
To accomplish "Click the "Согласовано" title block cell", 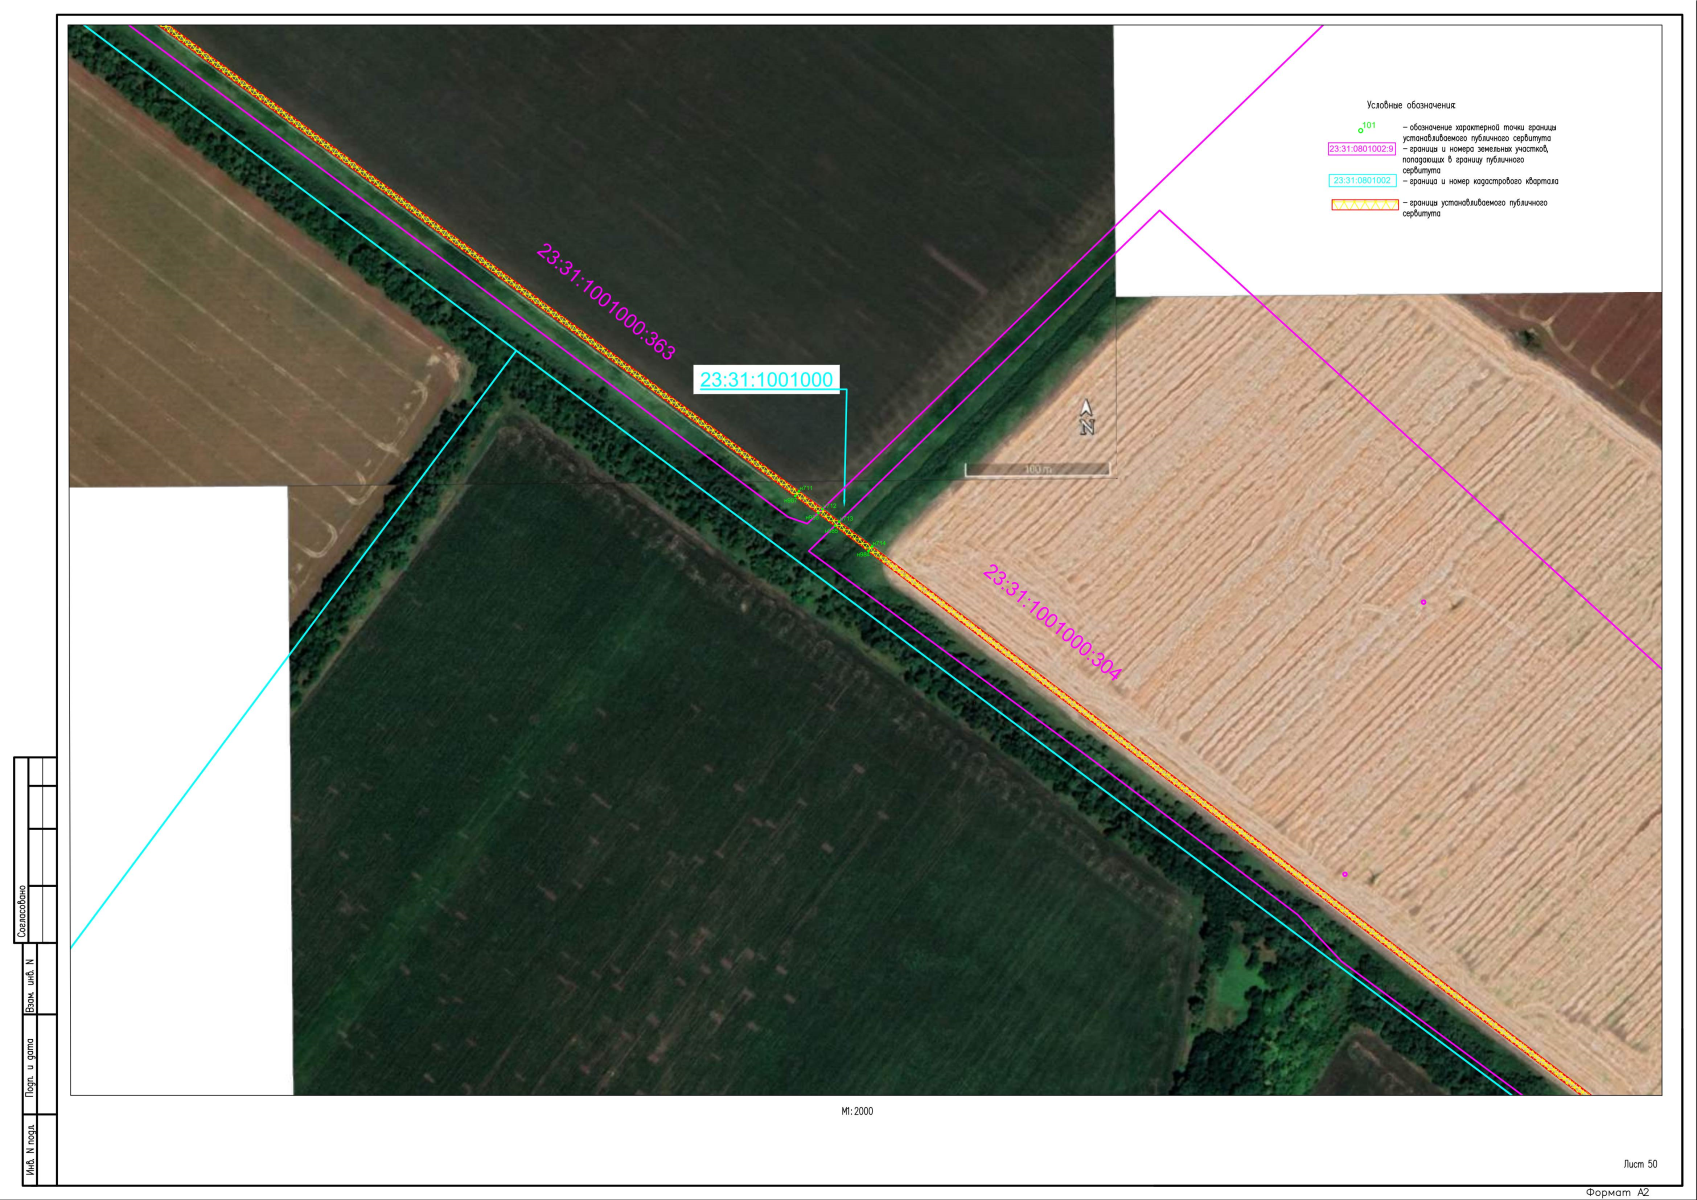I will [x=22, y=912].
